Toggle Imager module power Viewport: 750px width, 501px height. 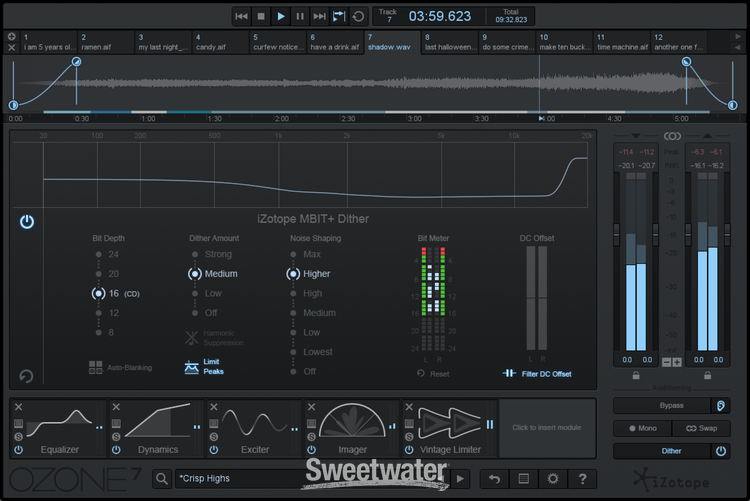(x=311, y=450)
